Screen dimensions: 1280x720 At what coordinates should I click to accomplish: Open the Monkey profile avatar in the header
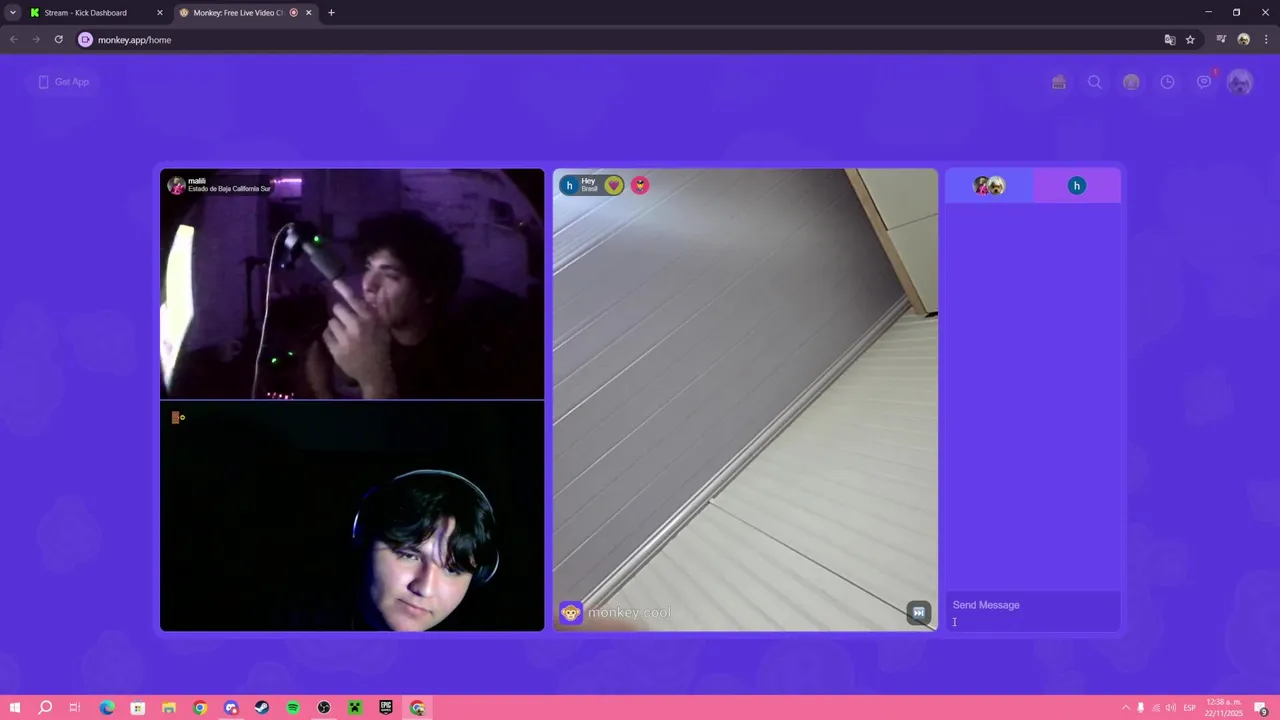(x=1240, y=82)
